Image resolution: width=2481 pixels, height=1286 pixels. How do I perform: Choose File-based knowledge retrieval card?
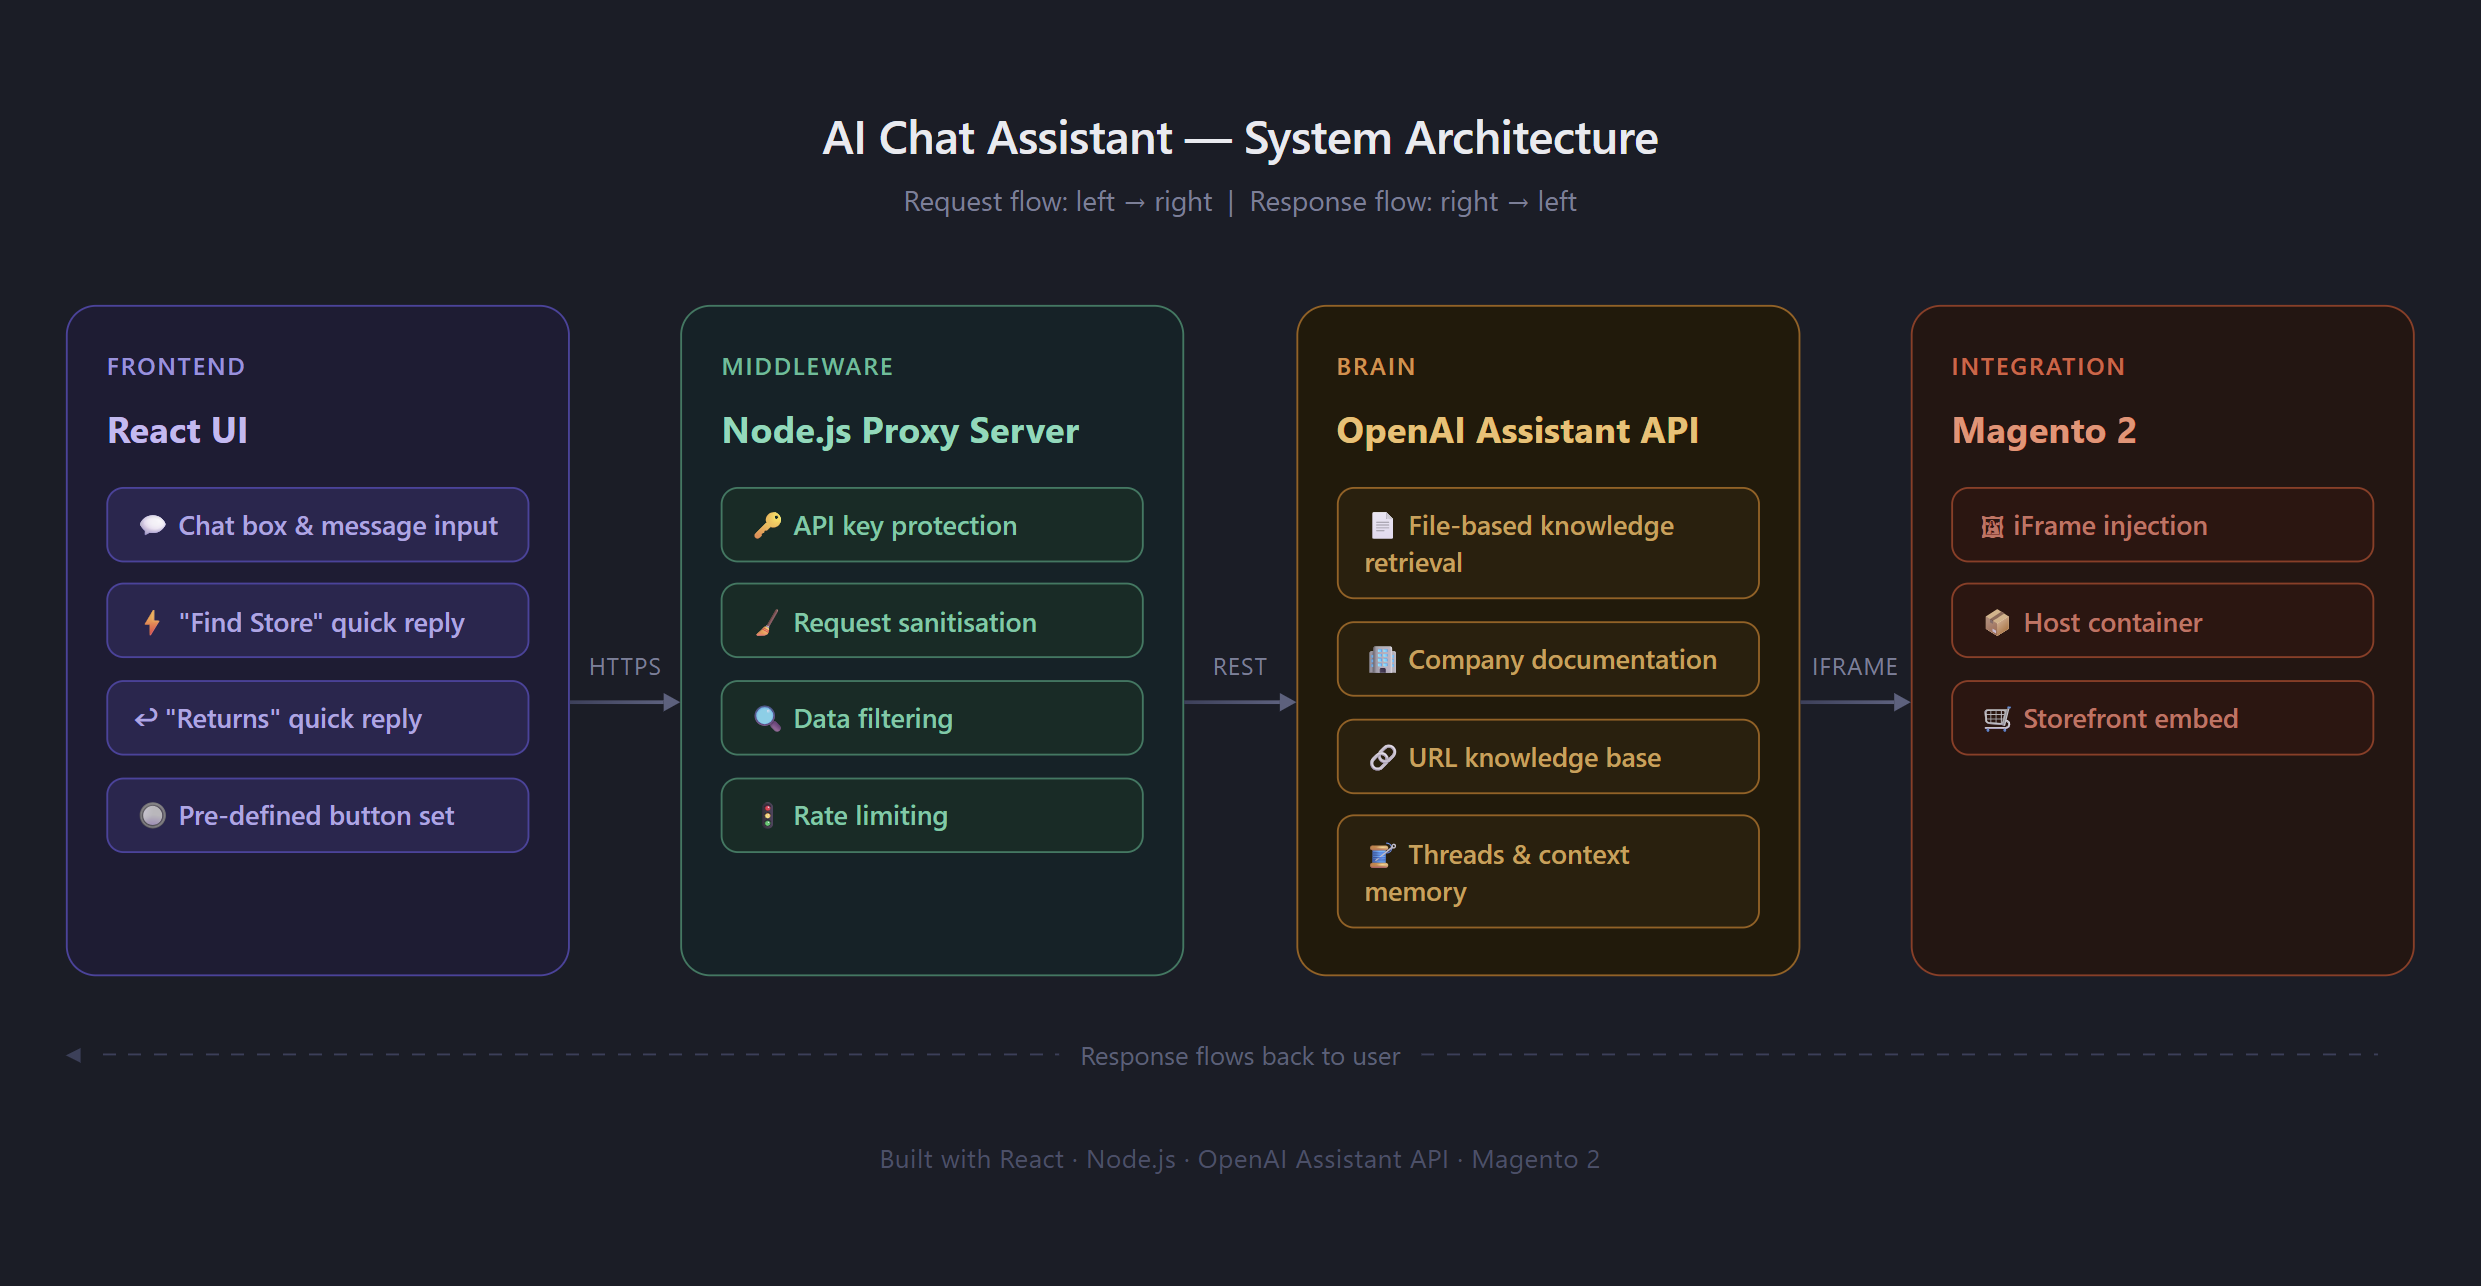1548,543
